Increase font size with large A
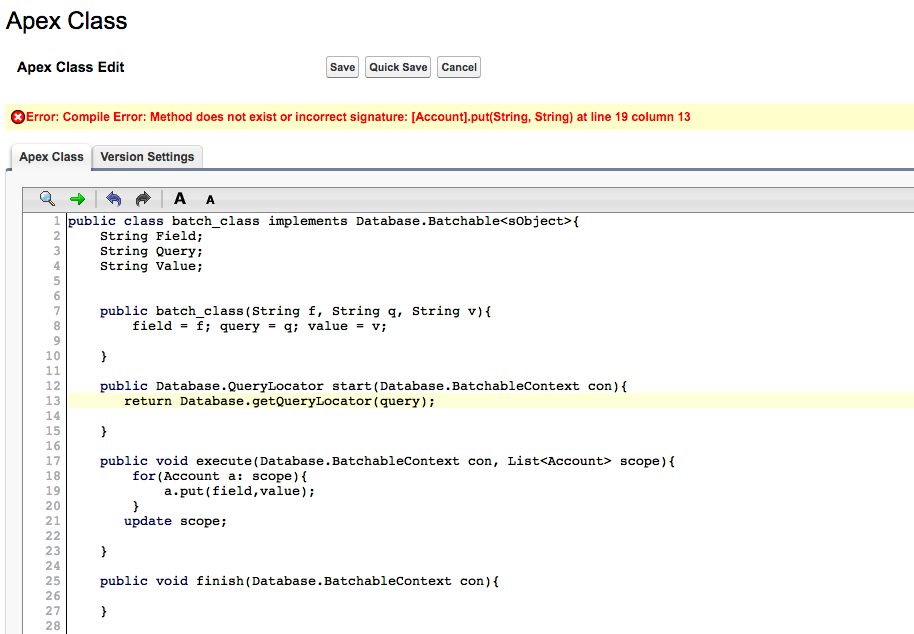 click(180, 199)
